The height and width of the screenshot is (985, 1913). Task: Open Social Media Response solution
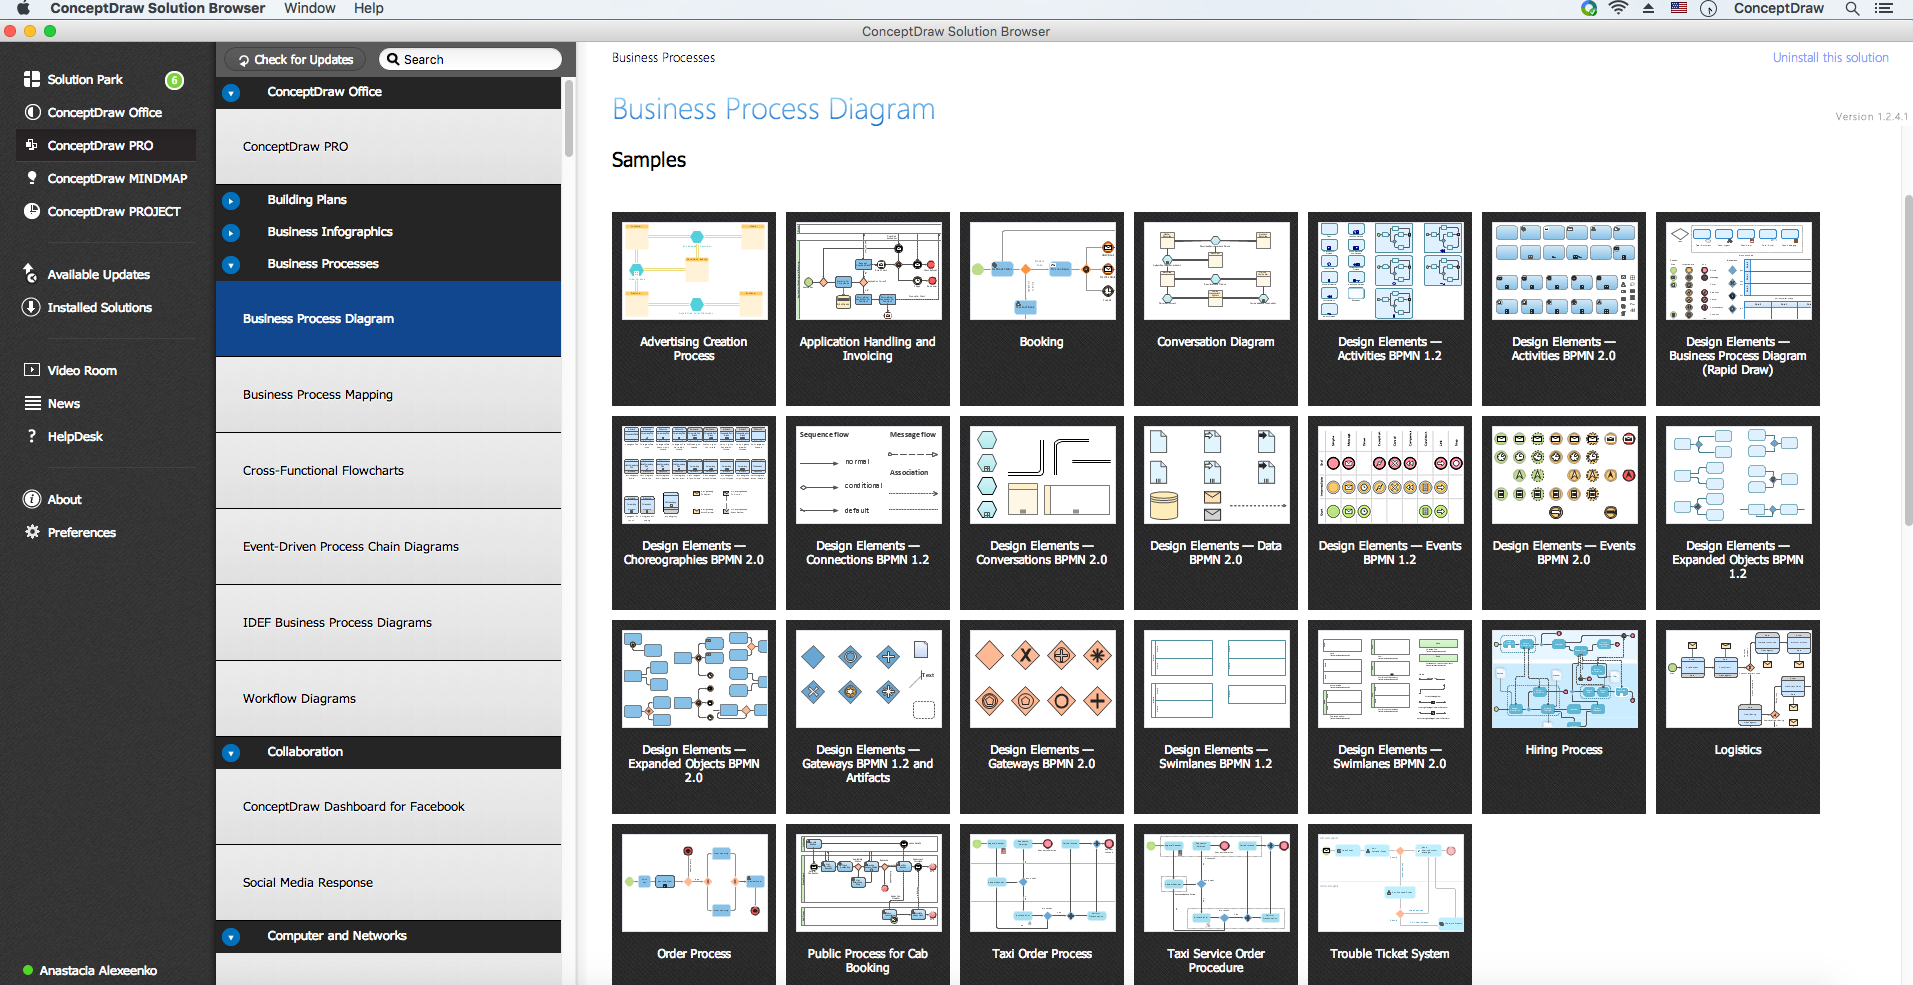pyautogui.click(x=388, y=883)
